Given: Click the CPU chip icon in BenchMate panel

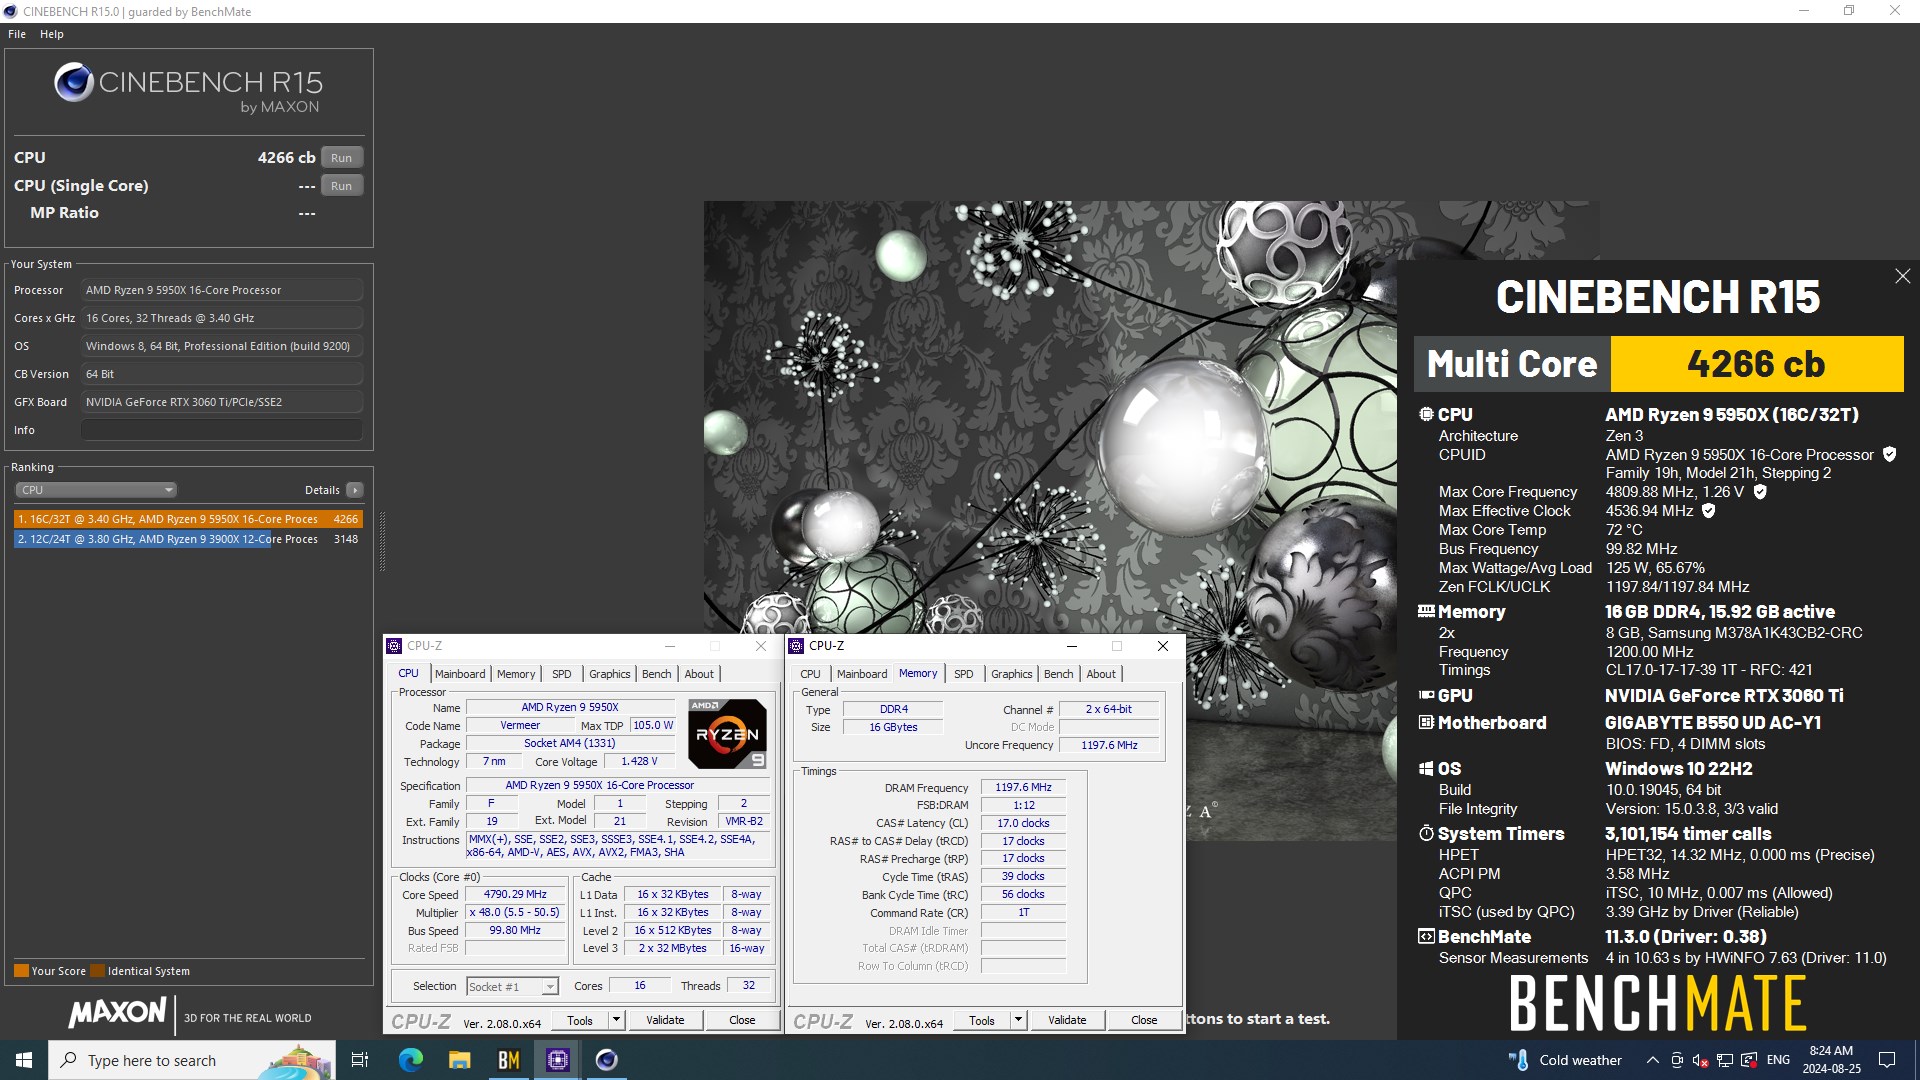Looking at the screenshot, I should [x=1426, y=414].
